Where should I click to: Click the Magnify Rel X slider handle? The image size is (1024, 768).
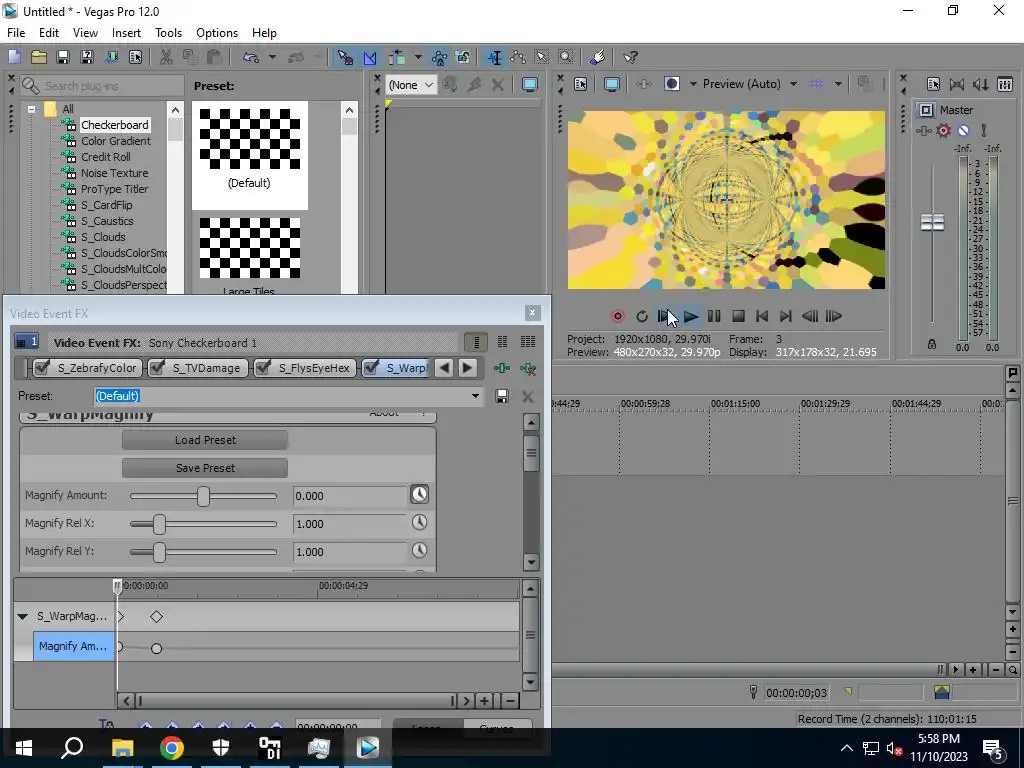click(159, 524)
